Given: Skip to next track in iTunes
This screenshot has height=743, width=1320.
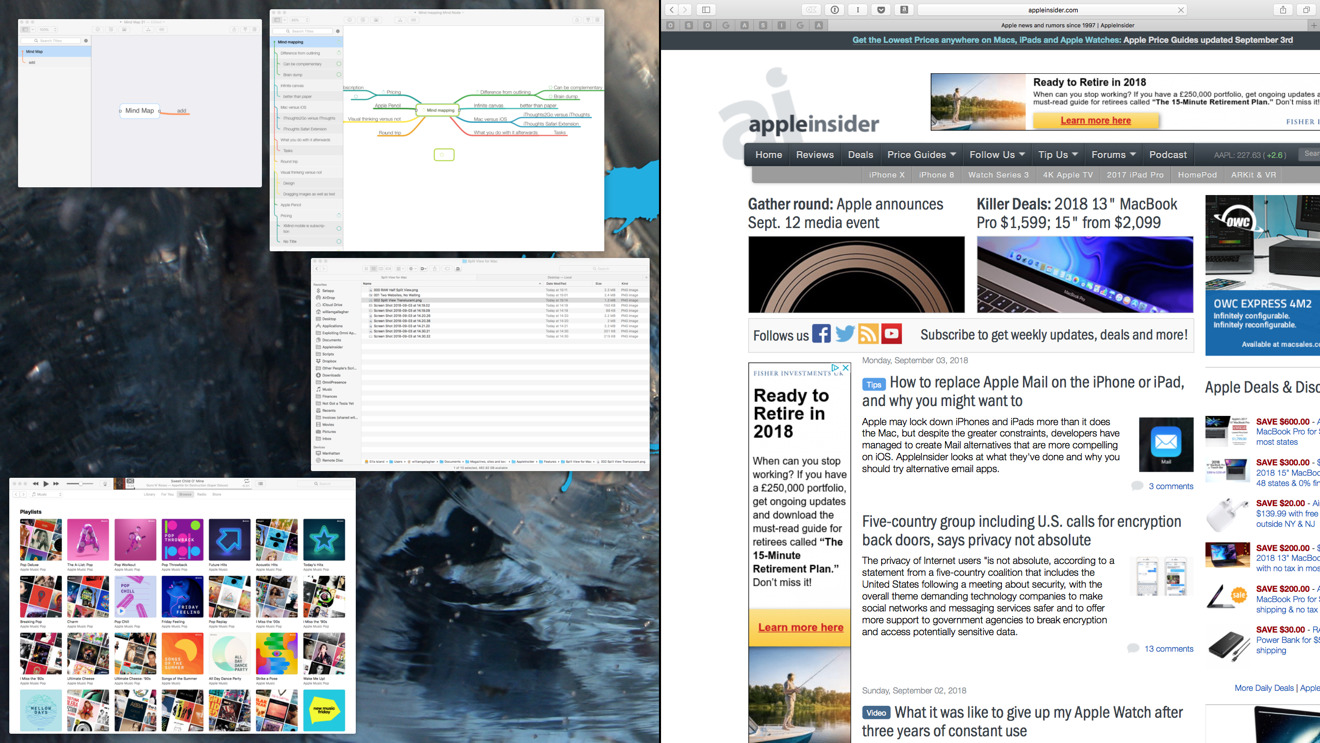Looking at the screenshot, I should 56,483.
